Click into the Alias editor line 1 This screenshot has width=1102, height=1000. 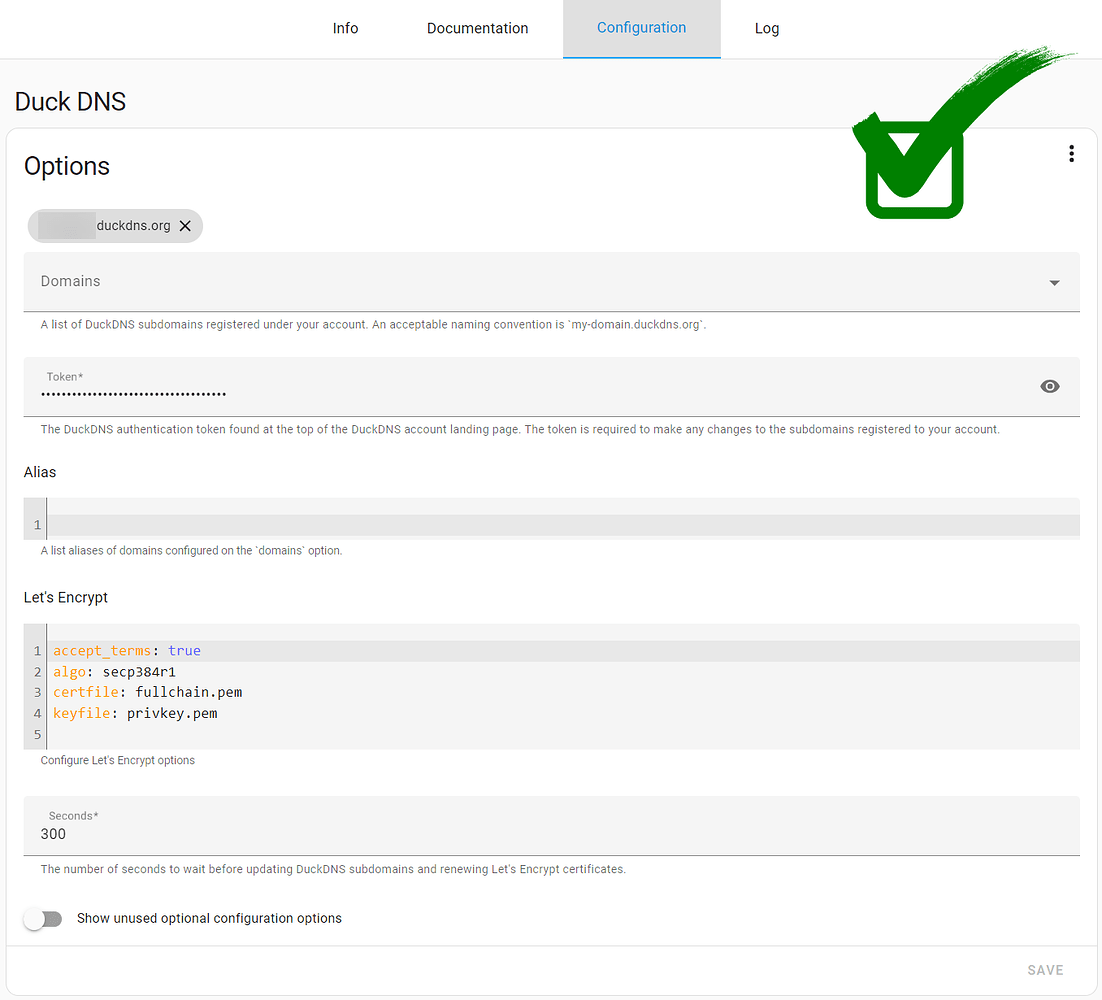(563, 525)
